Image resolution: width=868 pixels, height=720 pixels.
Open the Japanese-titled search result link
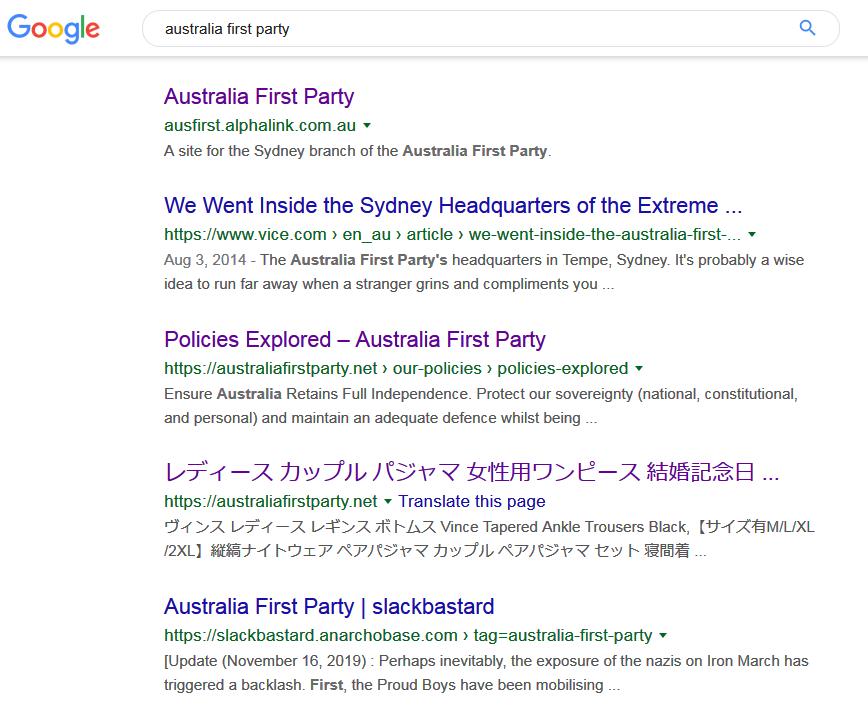(x=471, y=472)
